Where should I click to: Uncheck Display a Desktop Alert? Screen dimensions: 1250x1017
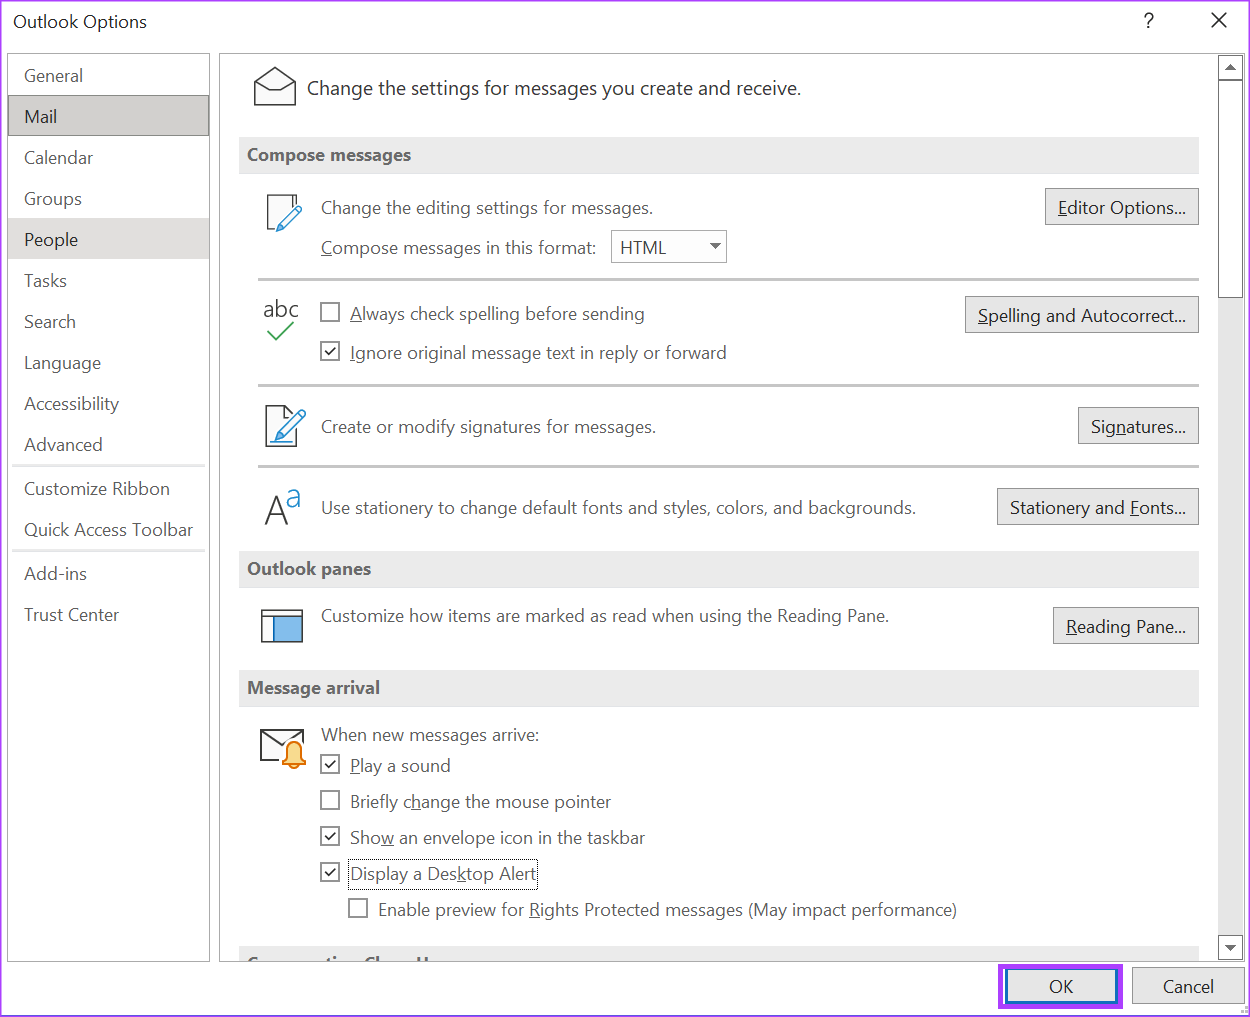tap(330, 873)
